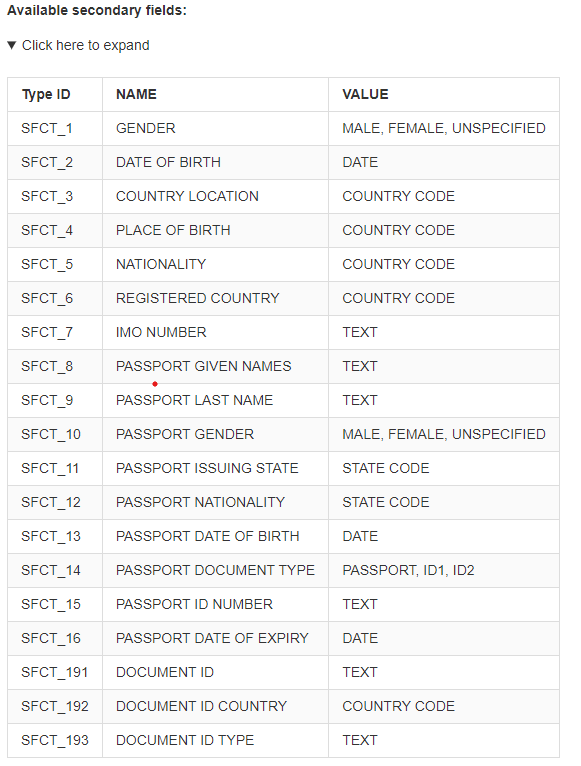Viewport: 581px width, 766px height.
Task: Click the SFCT_16 type ID cell
Action: [55, 638]
